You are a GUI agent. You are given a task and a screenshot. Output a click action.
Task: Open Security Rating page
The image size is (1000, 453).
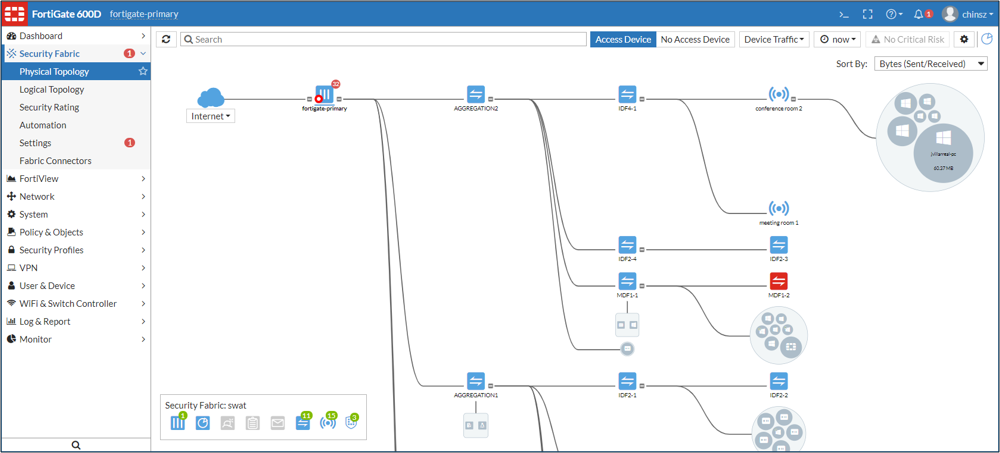(49, 107)
